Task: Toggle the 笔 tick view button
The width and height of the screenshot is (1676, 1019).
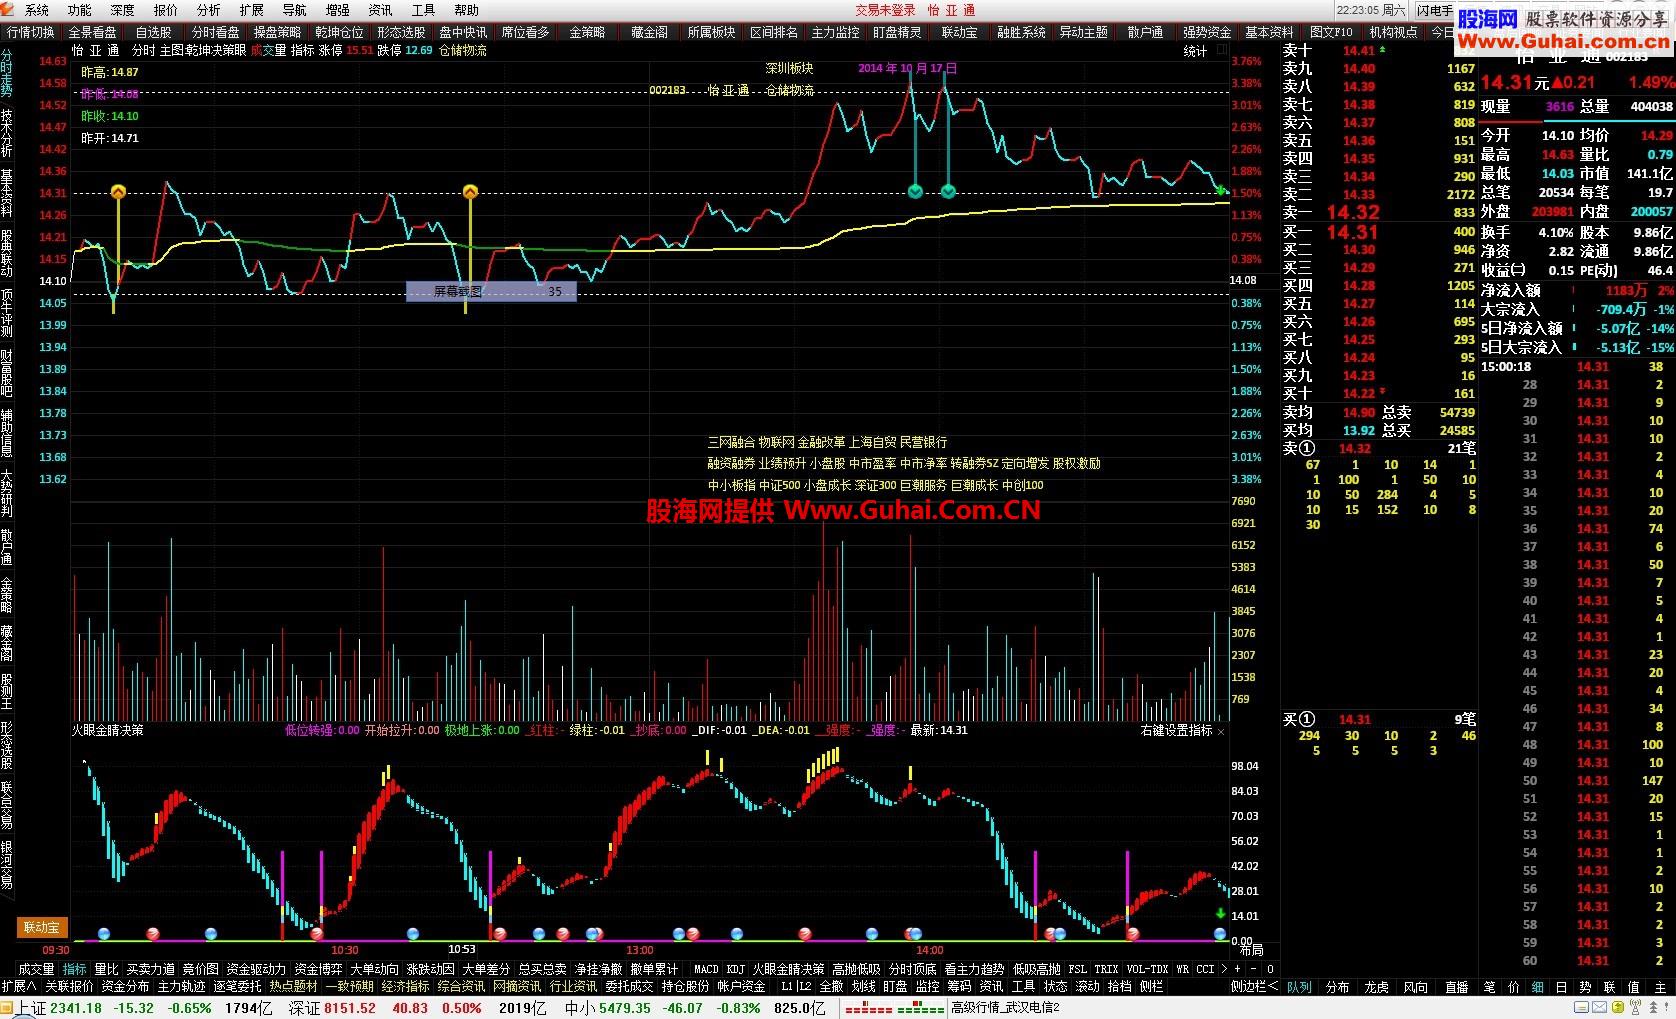Action: click(x=1489, y=987)
